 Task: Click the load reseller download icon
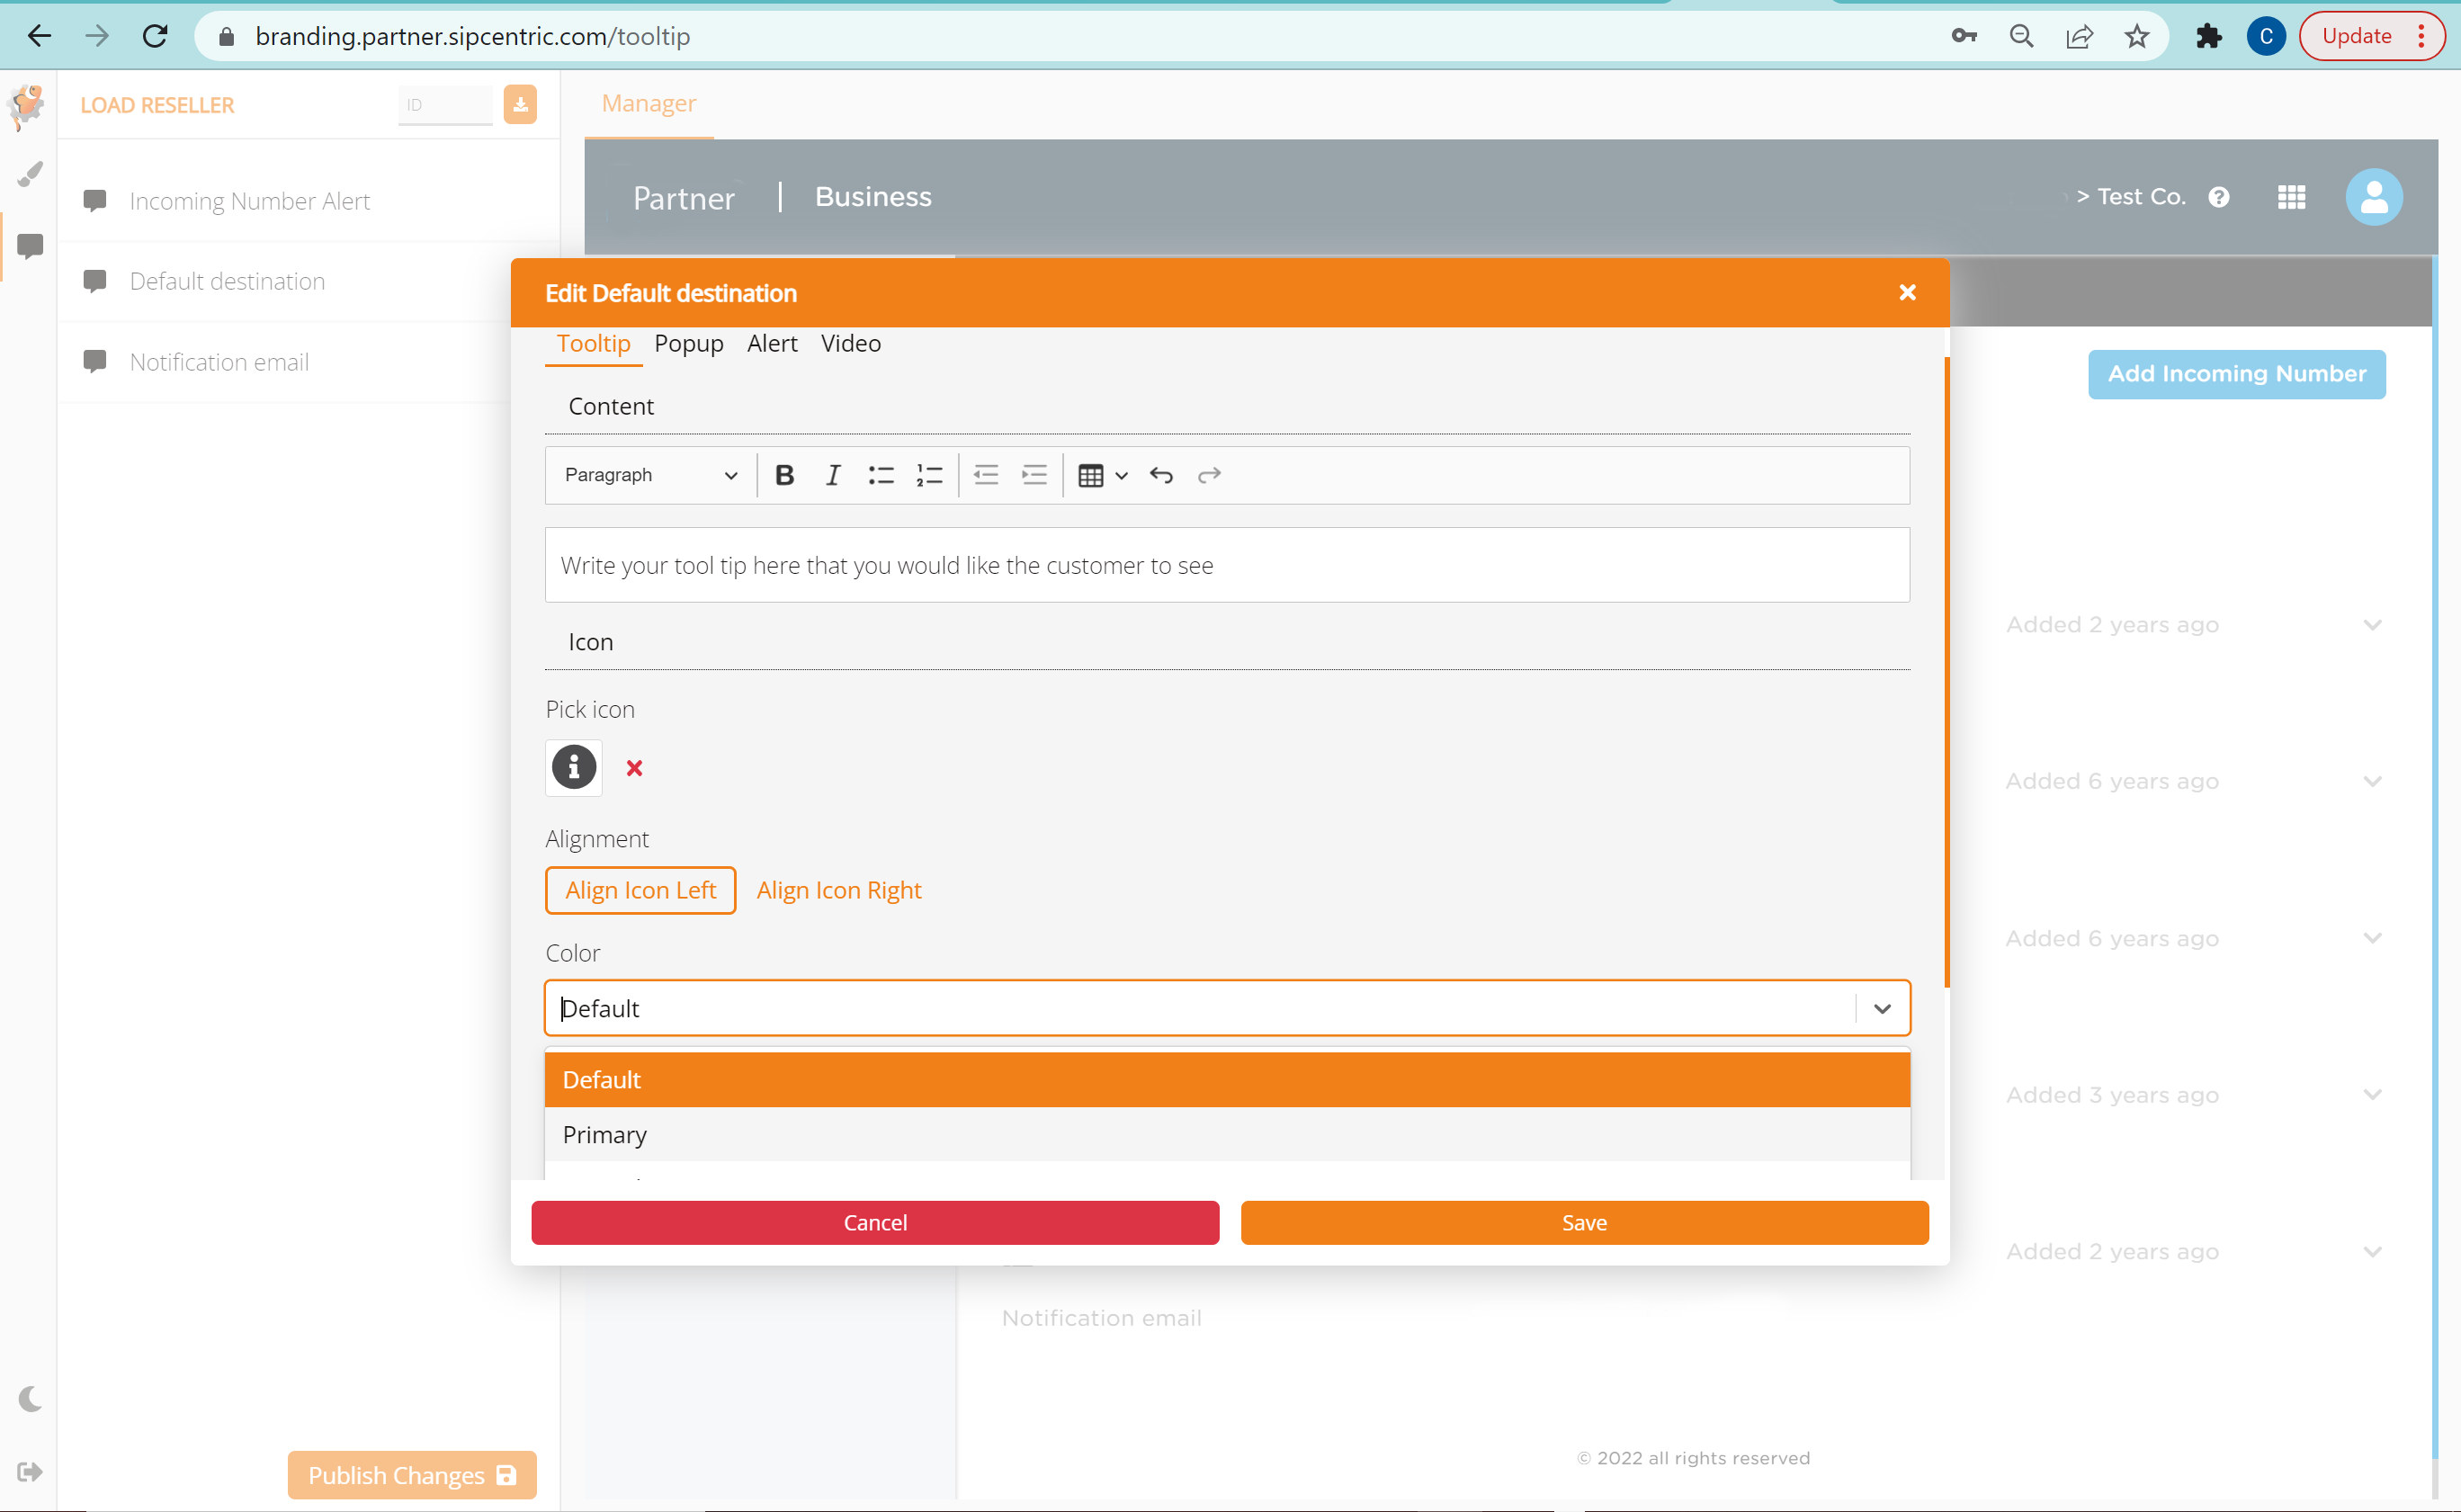[520, 104]
